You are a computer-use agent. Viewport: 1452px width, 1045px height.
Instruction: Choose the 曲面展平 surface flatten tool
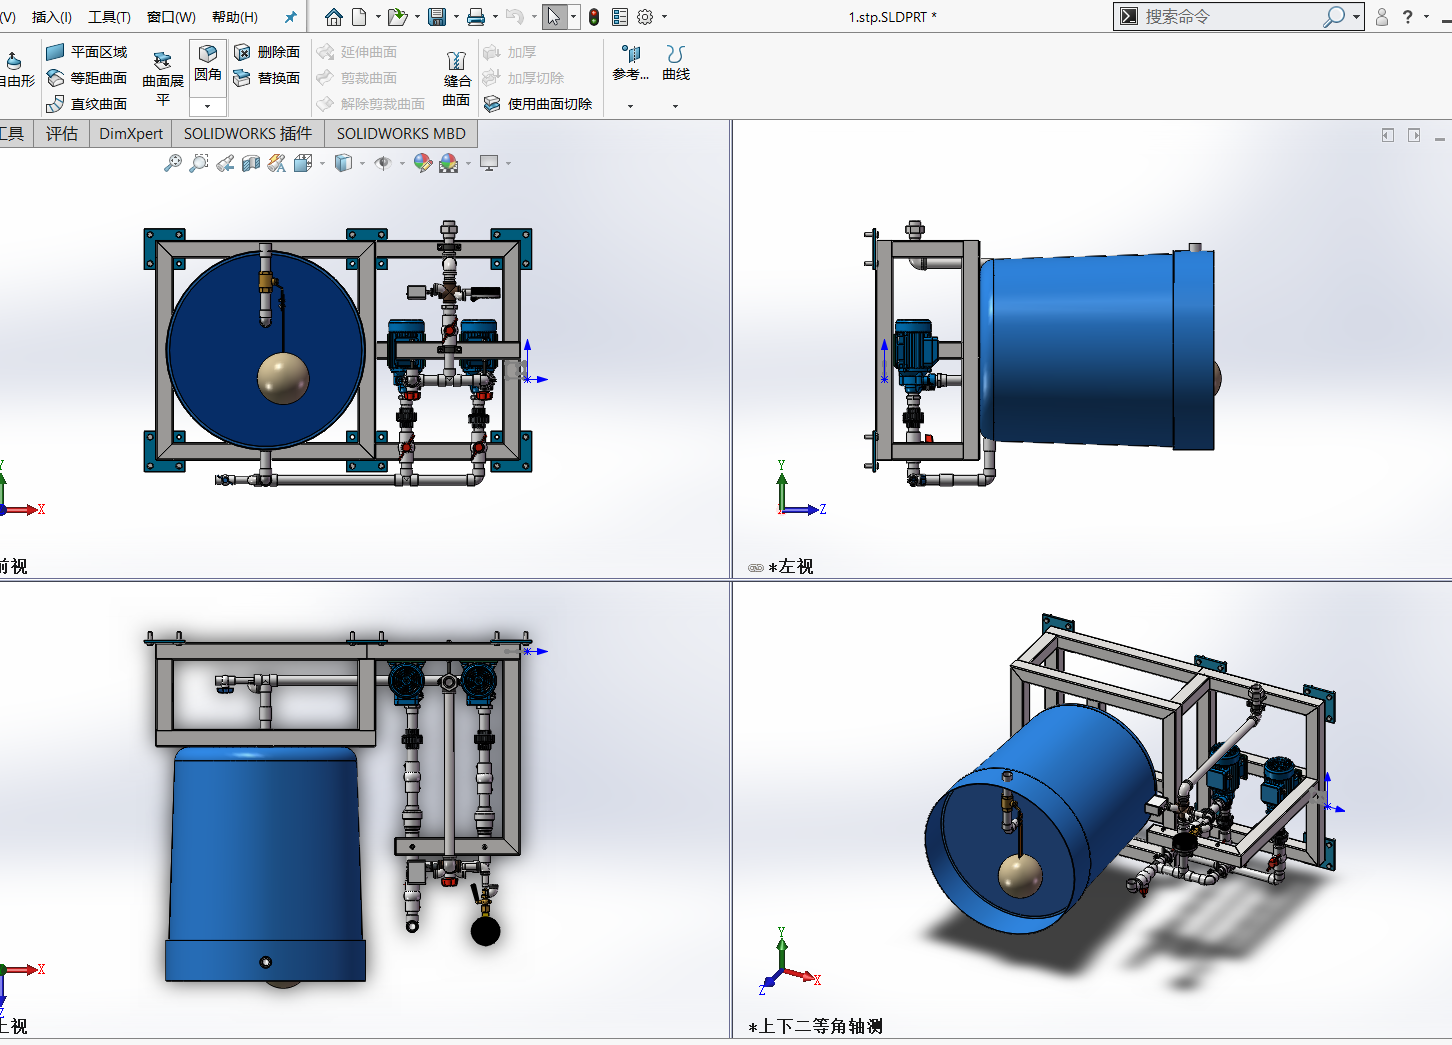point(162,78)
